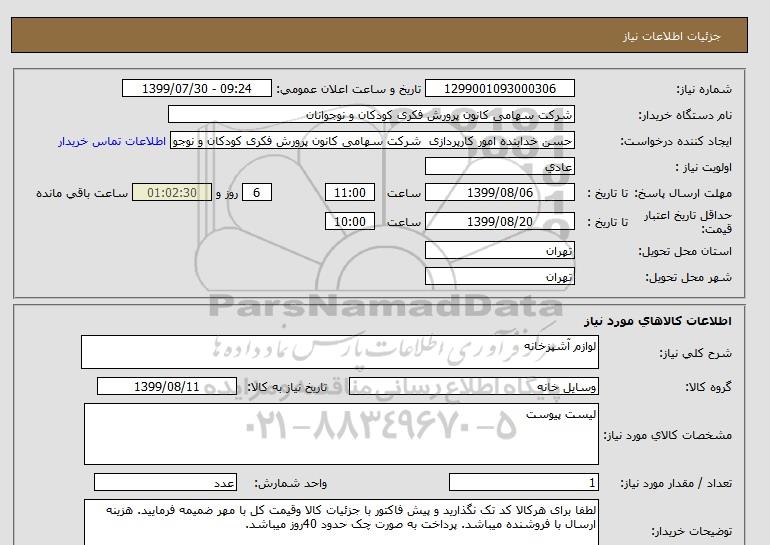The width and height of the screenshot is (770, 545).
Task: Click the need number field 1299001093000306
Action: coord(499,88)
